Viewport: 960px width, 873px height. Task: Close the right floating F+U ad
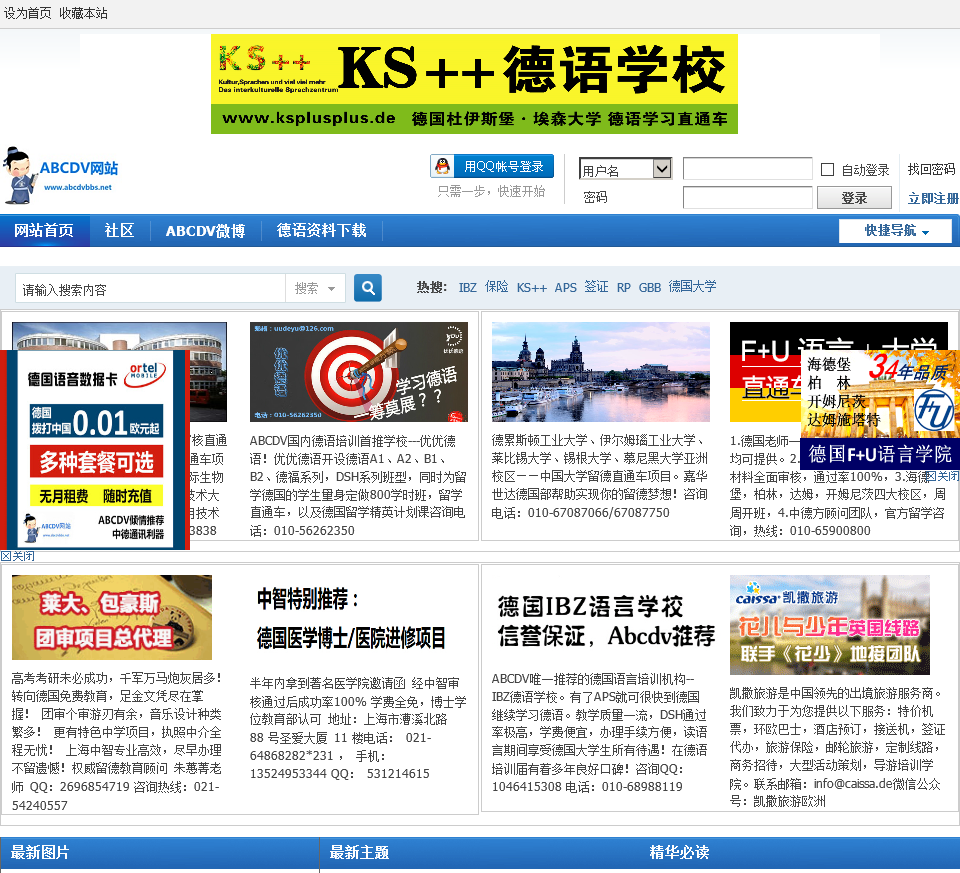(x=942, y=476)
